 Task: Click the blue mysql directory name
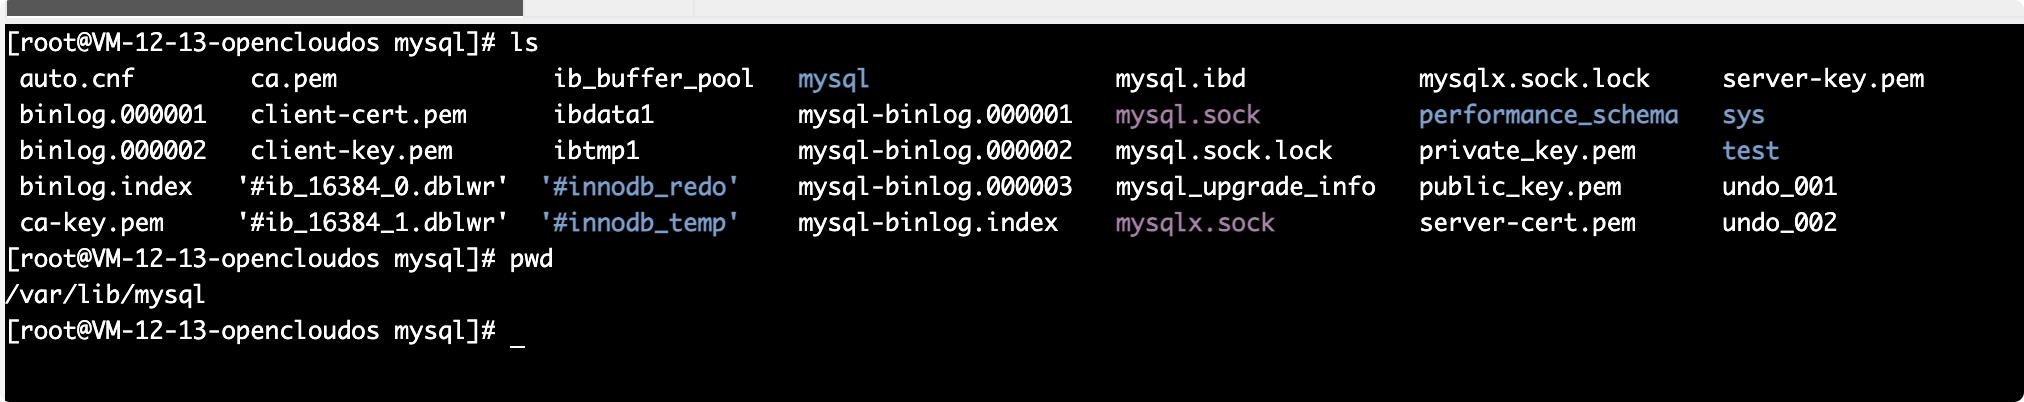833,79
